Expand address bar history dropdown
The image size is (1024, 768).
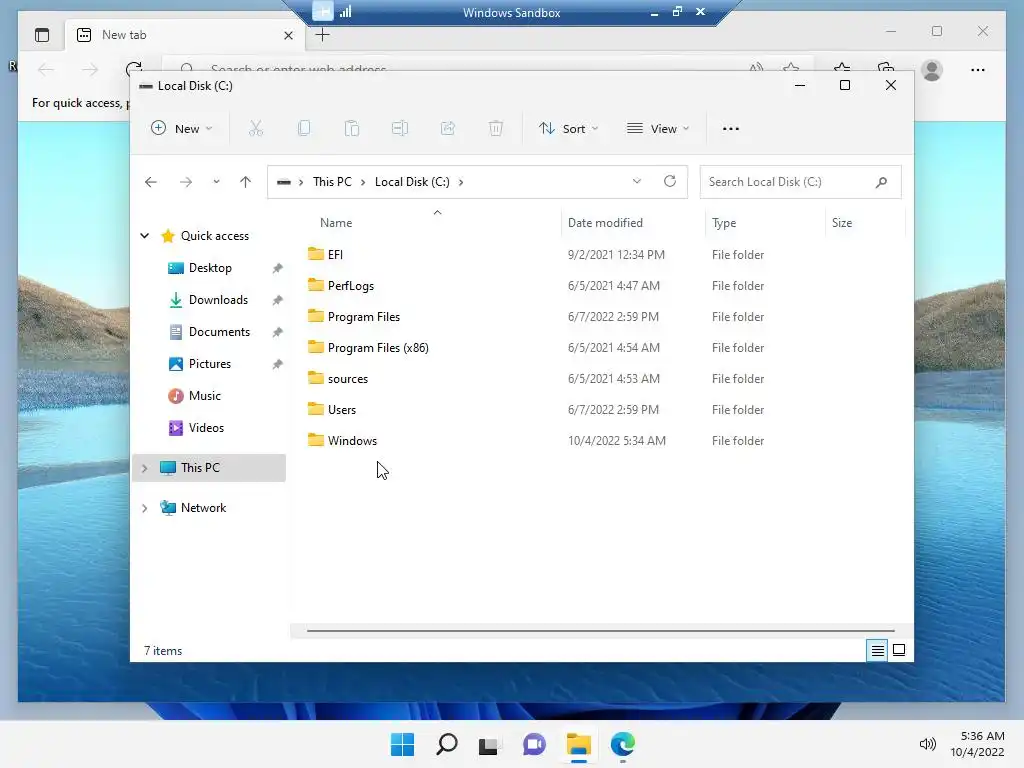(x=637, y=182)
